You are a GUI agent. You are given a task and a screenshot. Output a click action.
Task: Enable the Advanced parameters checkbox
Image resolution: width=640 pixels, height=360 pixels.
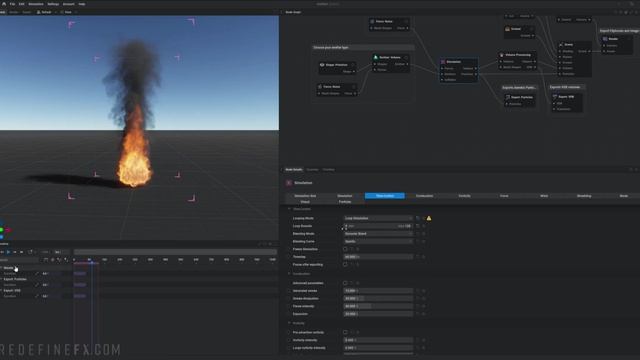click(345, 283)
